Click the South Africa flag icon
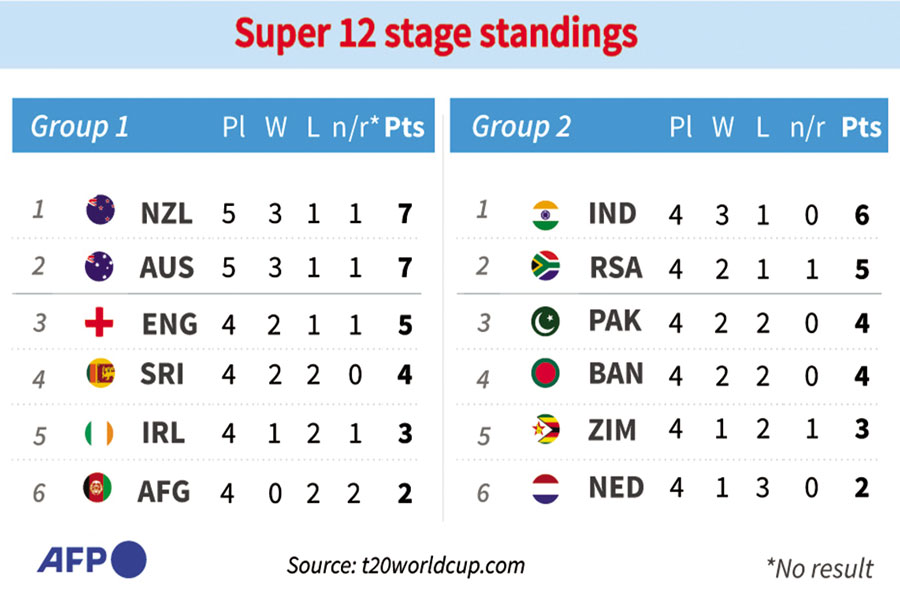 point(546,267)
